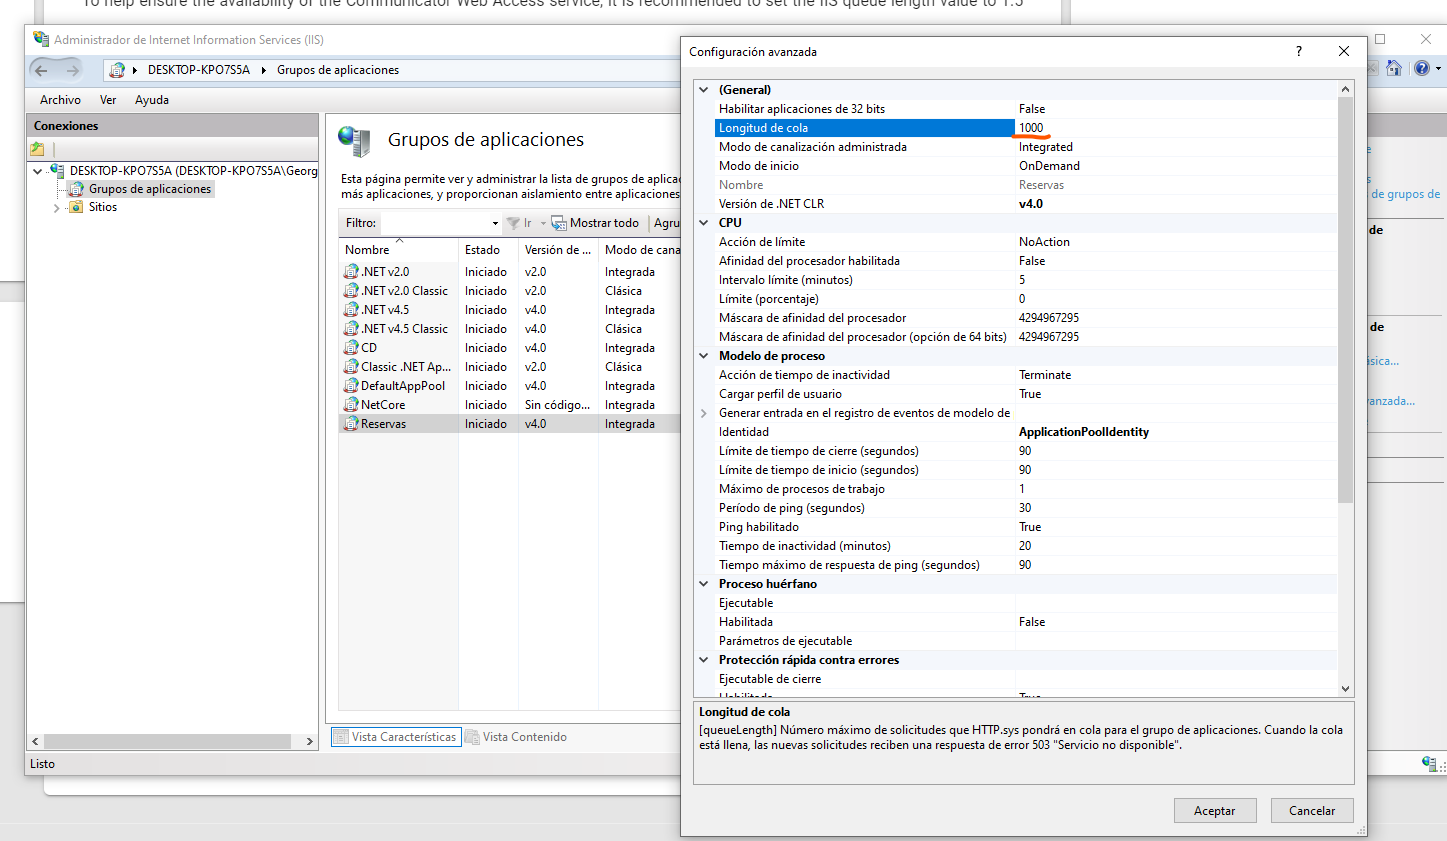
Task: Select the Reservas application pool icon
Action: click(351, 424)
